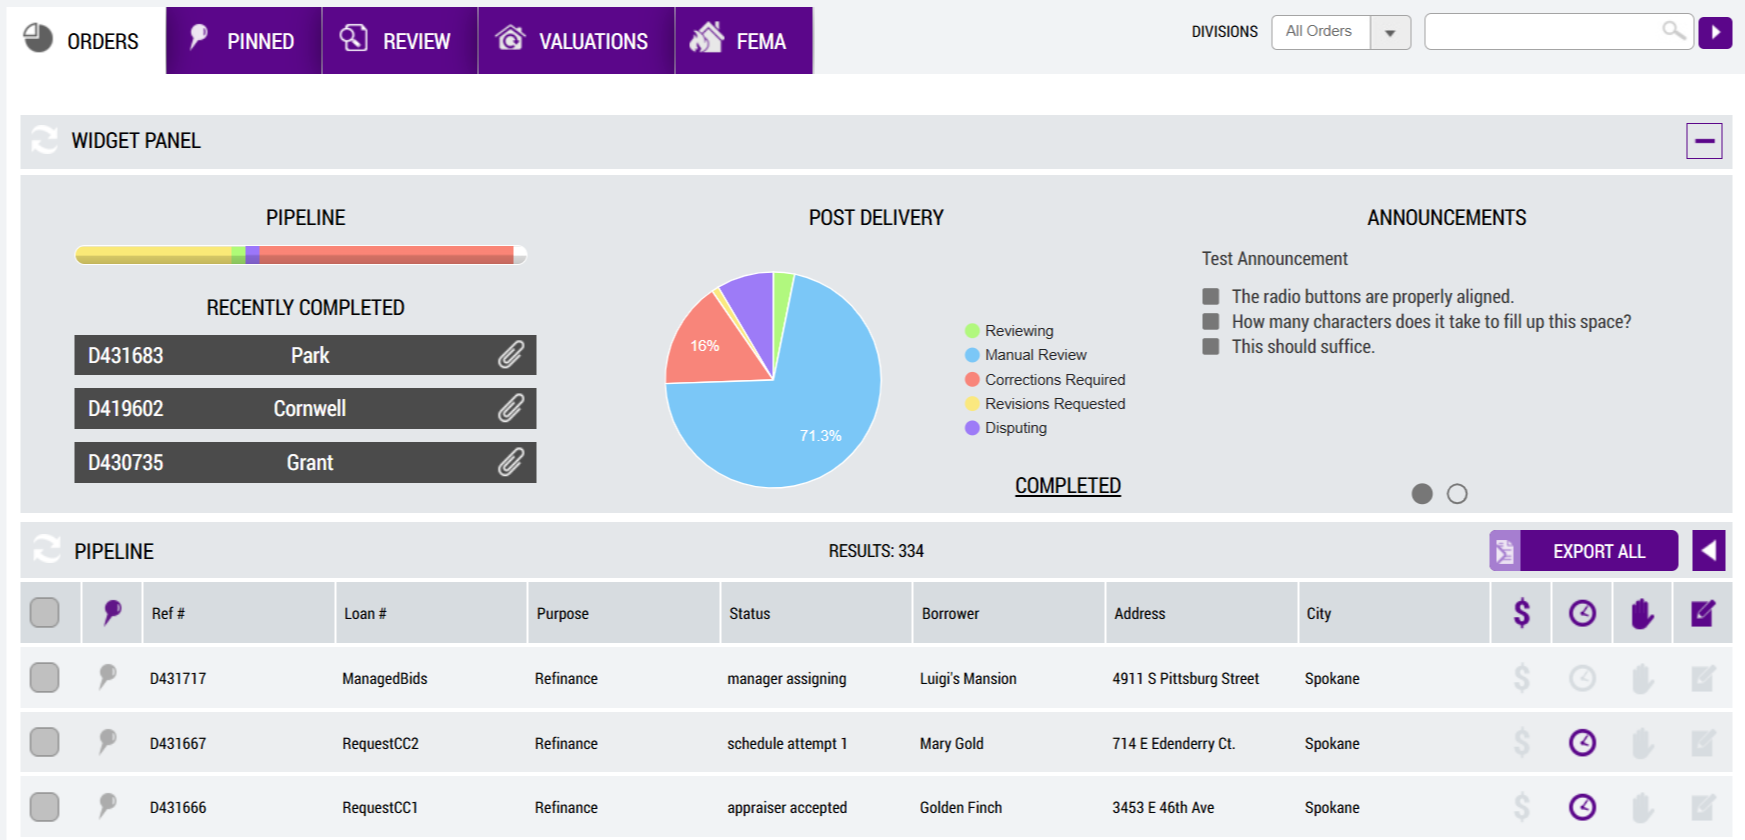Open attachment for order D419602 Cornwell
Viewport: 1745px width, 840px height.
(511, 408)
